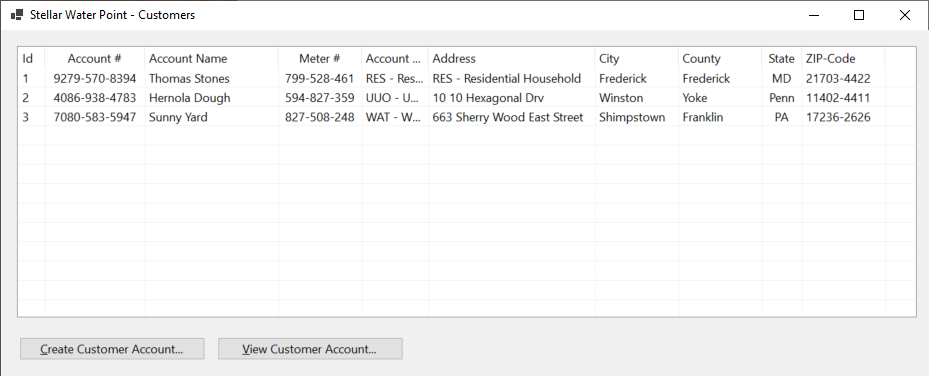This screenshot has width=929, height=376.
Task: Click the name Hernola Dough
Action: (x=190, y=98)
